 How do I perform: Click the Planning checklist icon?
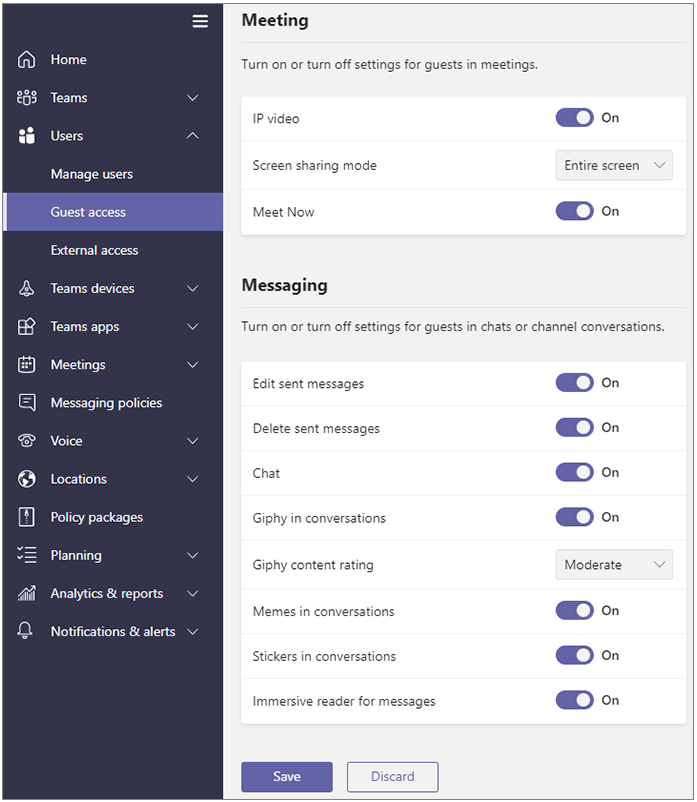(x=27, y=555)
